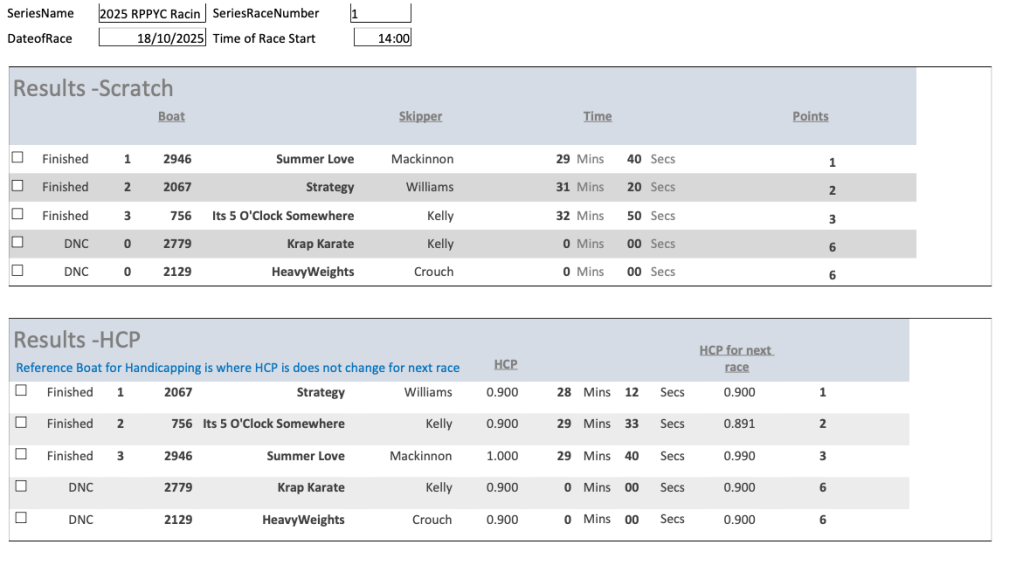Click the Time column header

click(x=597, y=116)
